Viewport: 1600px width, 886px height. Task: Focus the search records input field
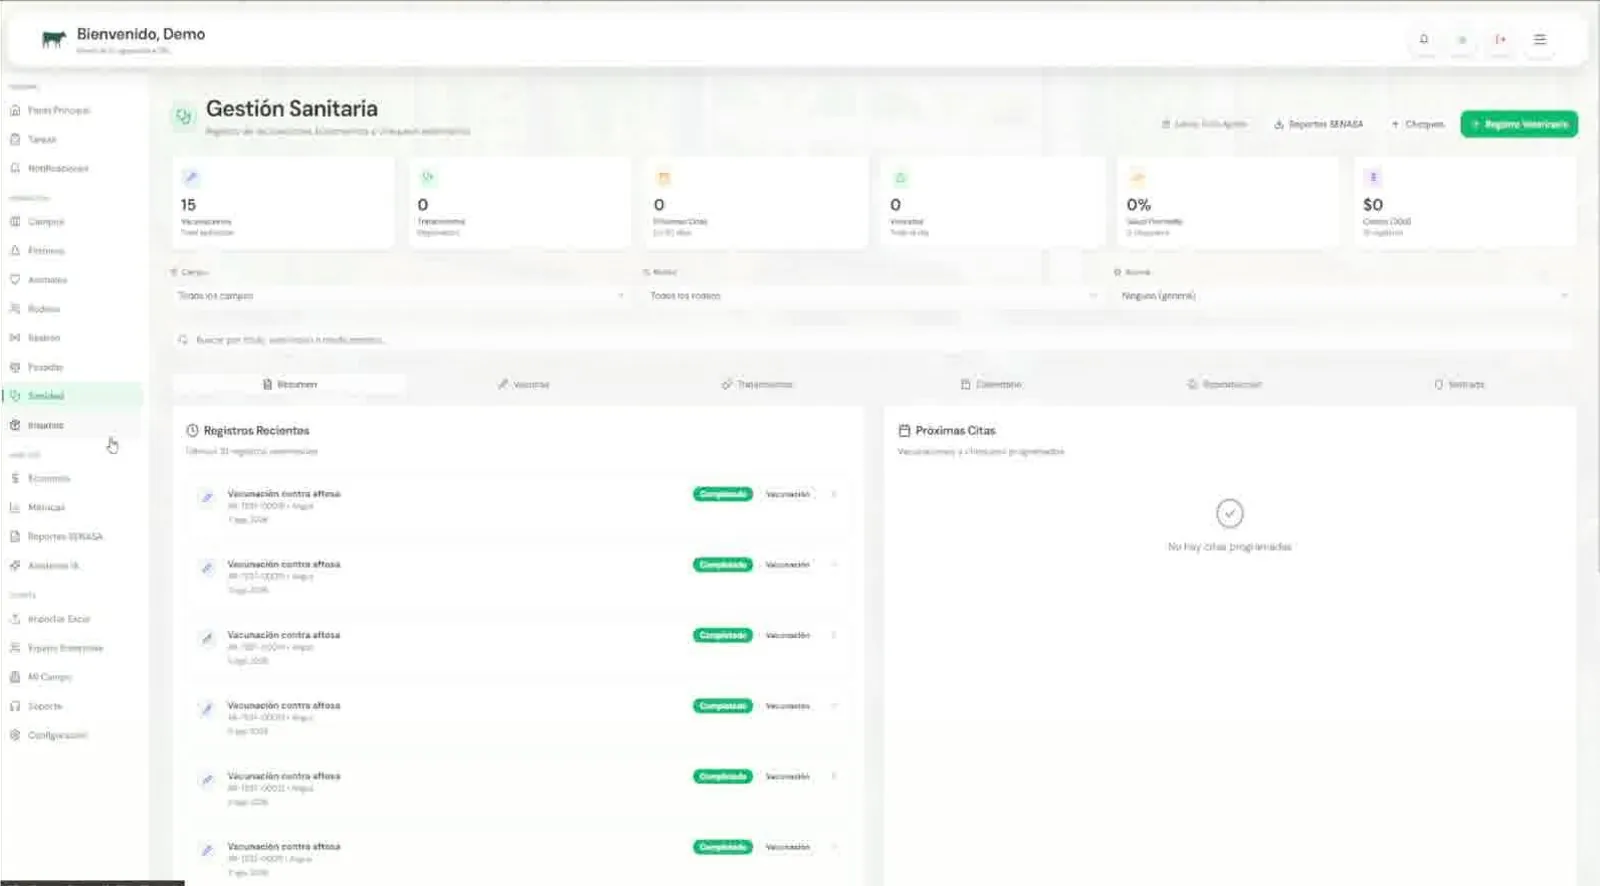point(873,340)
